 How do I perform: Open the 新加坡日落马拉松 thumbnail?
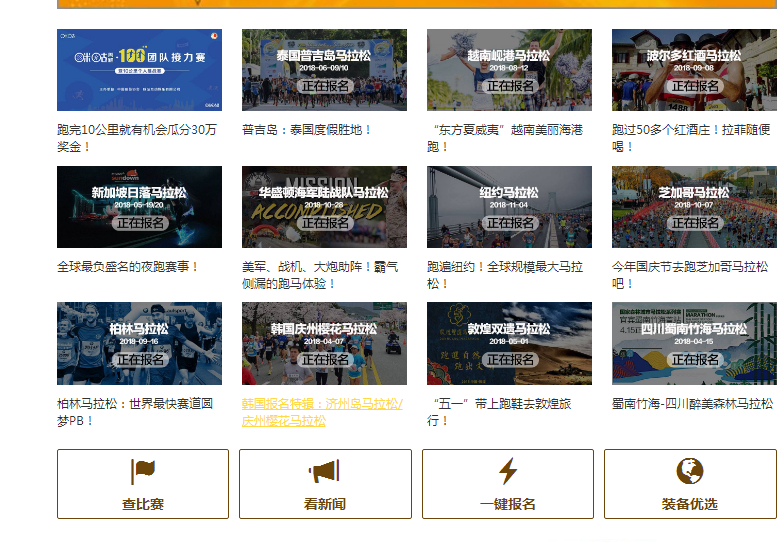pos(139,207)
